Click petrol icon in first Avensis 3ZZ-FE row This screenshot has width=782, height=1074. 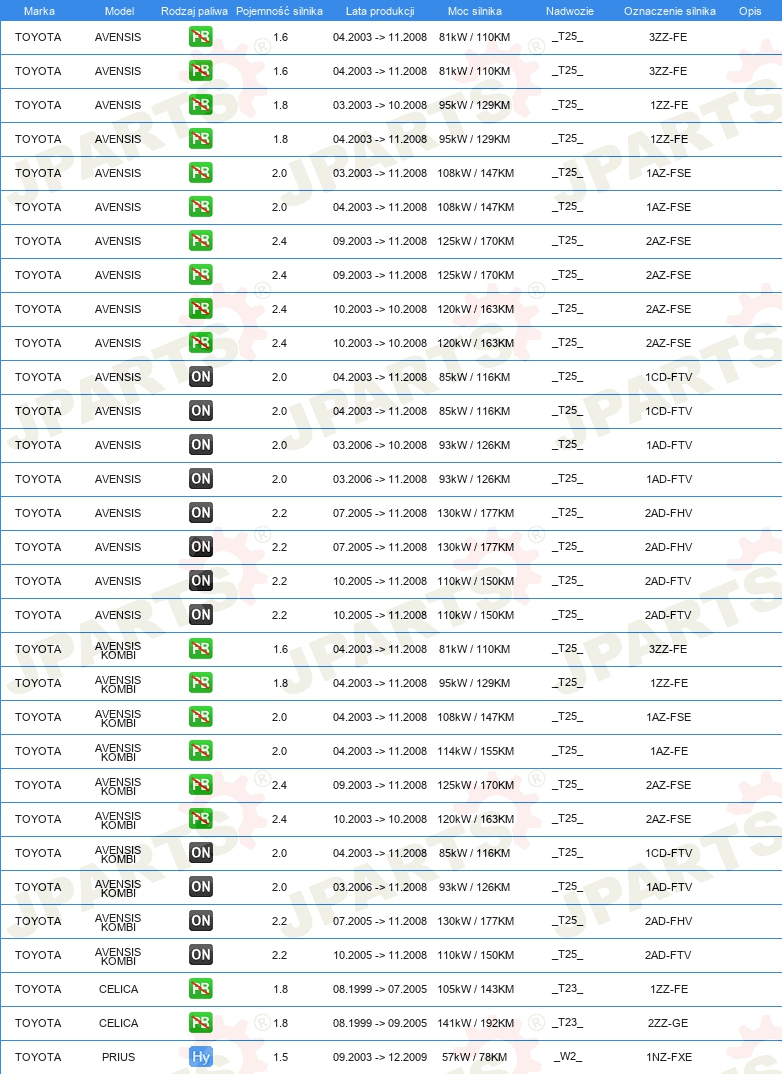click(x=201, y=37)
